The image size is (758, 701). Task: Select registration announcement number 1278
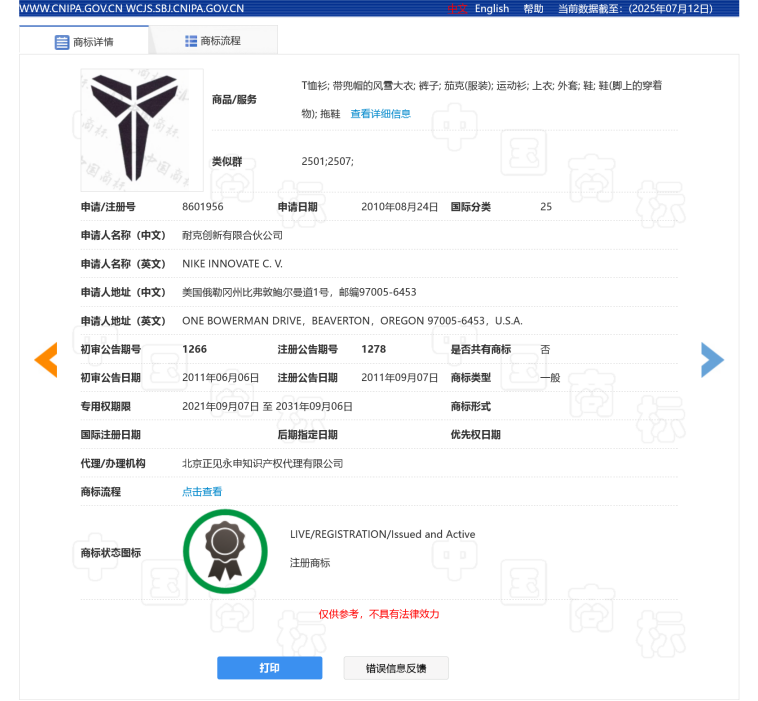[x=374, y=349]
